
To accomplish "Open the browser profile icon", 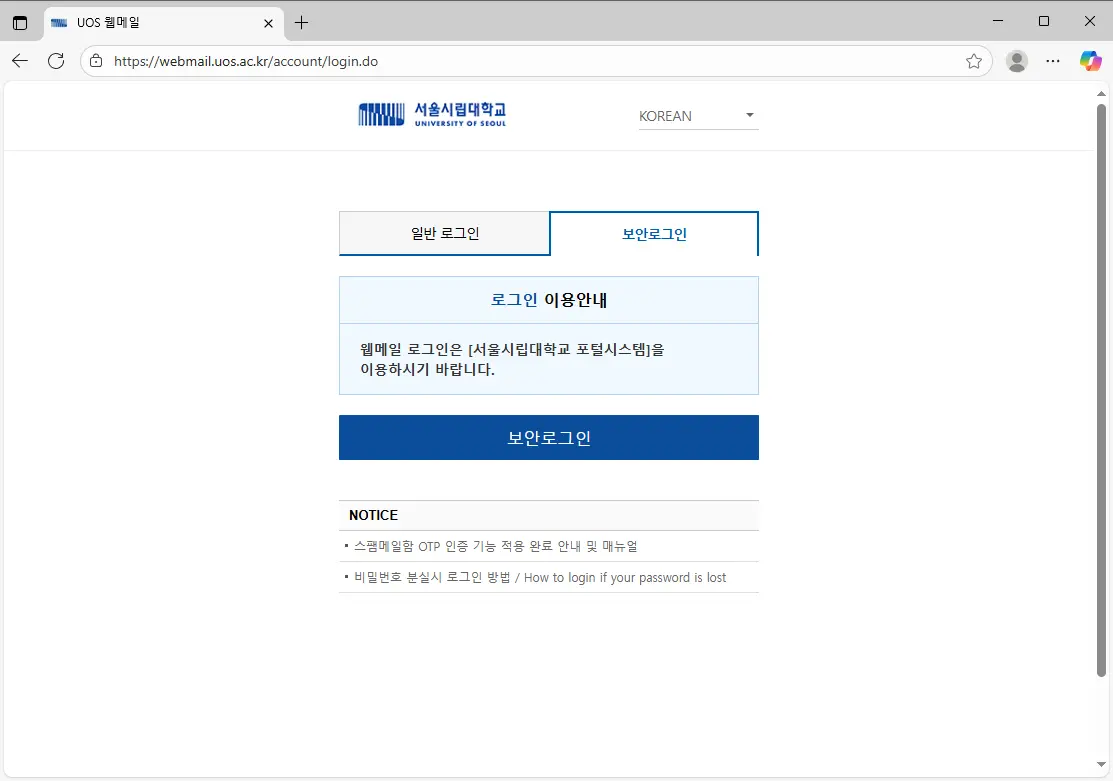I will (1016, 61).
